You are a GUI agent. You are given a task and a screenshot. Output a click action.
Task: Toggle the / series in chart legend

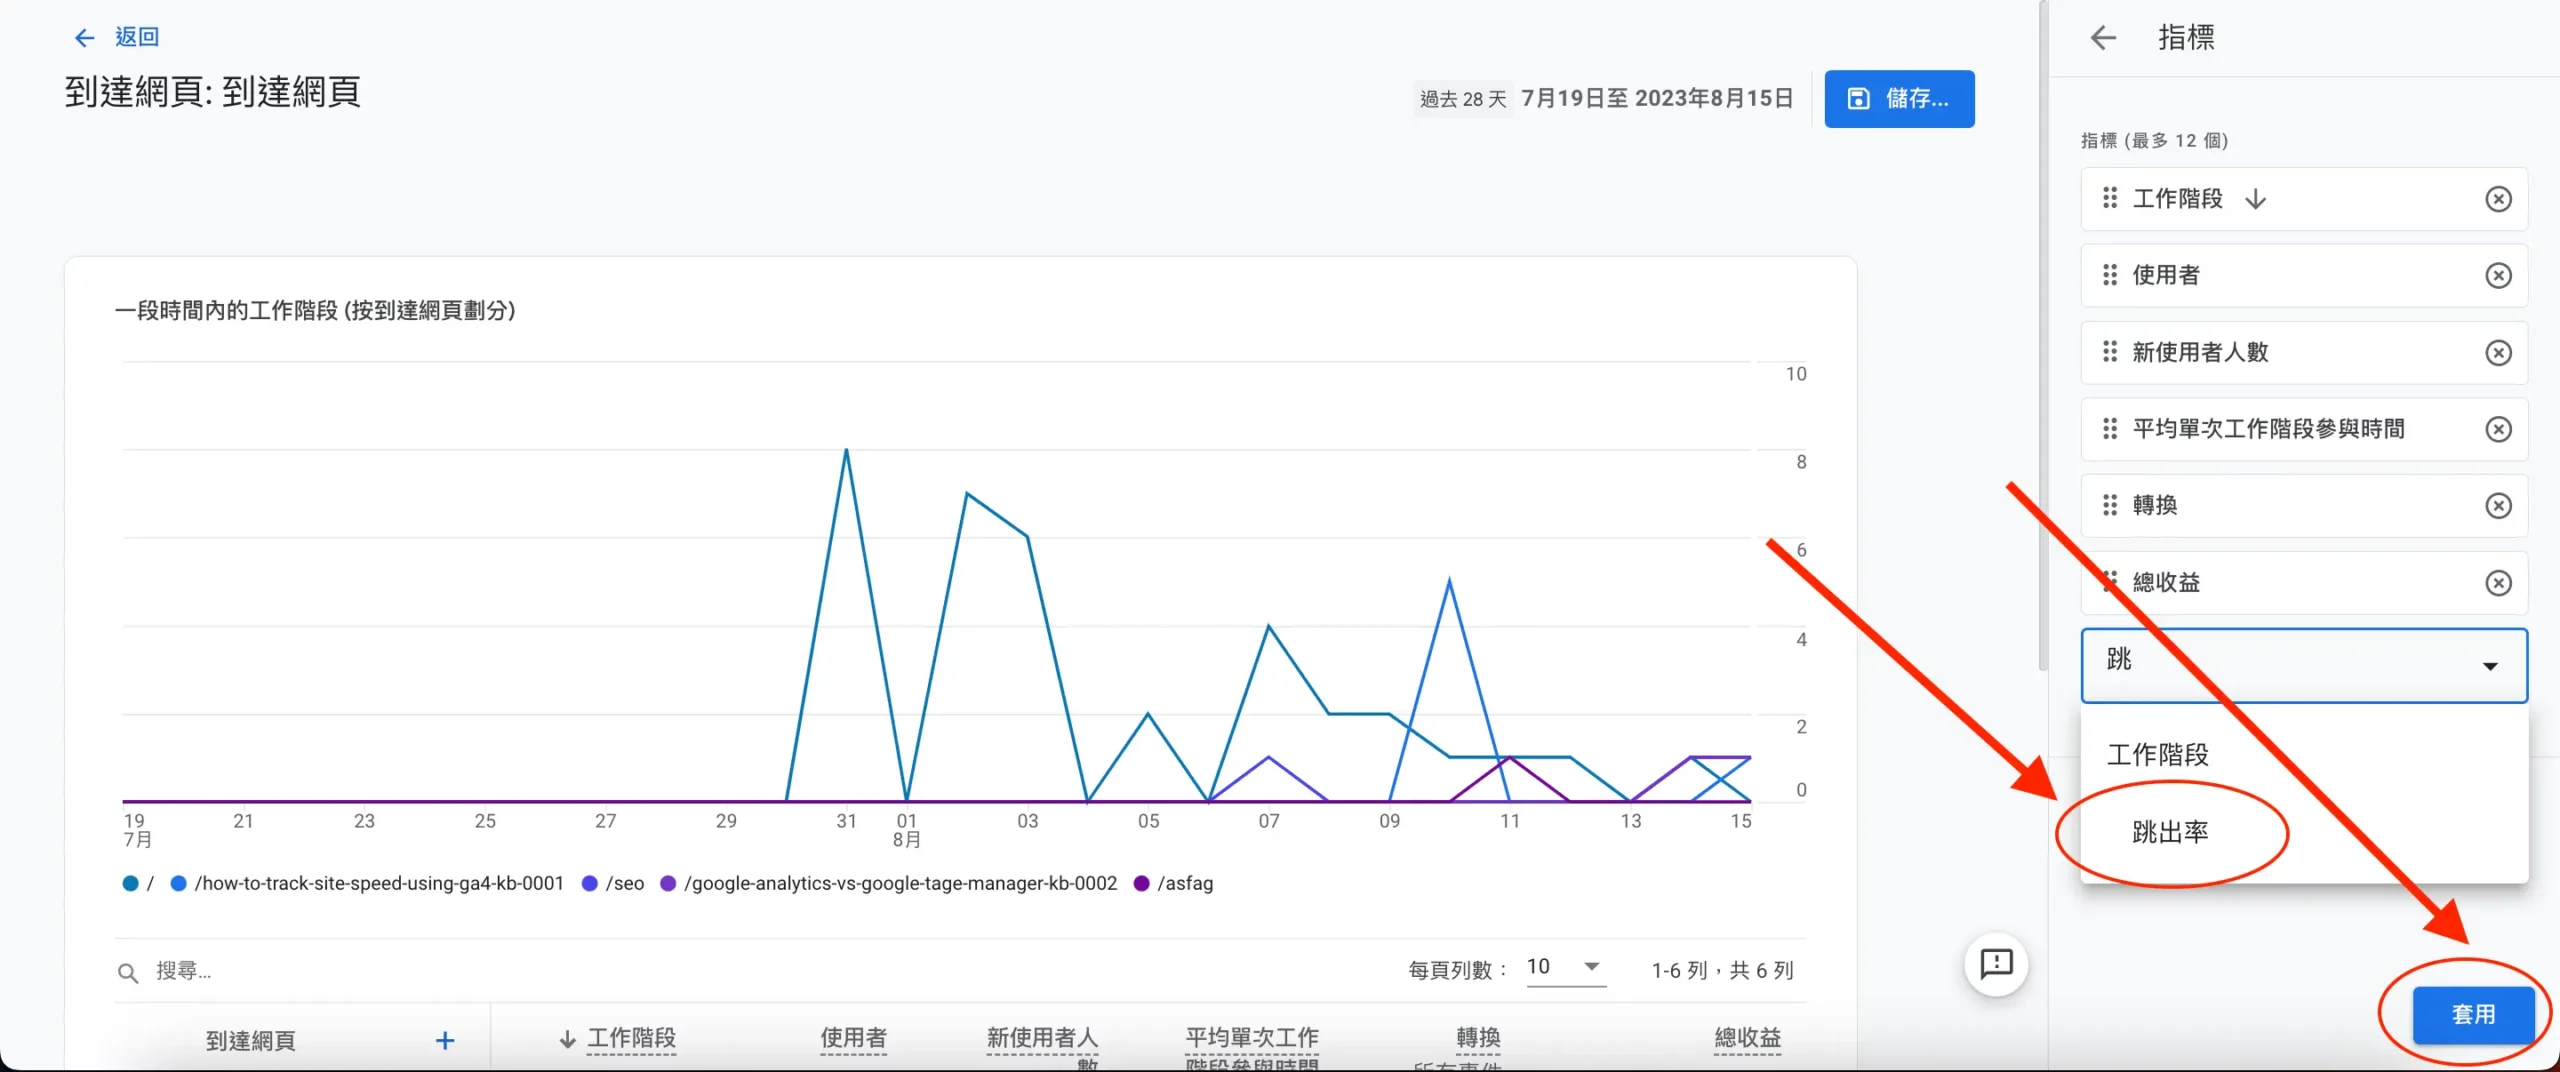(138, 884)
